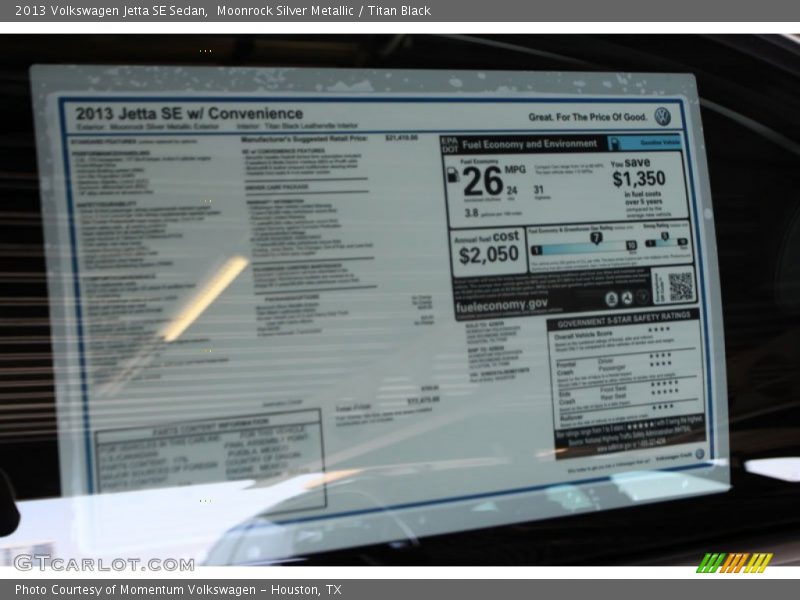The height and width of the screenshot is (600, 800).
Task: Click the 'Moonrock Silver Metallic / Titan Black' caption
Action: [x=323, y=11]
